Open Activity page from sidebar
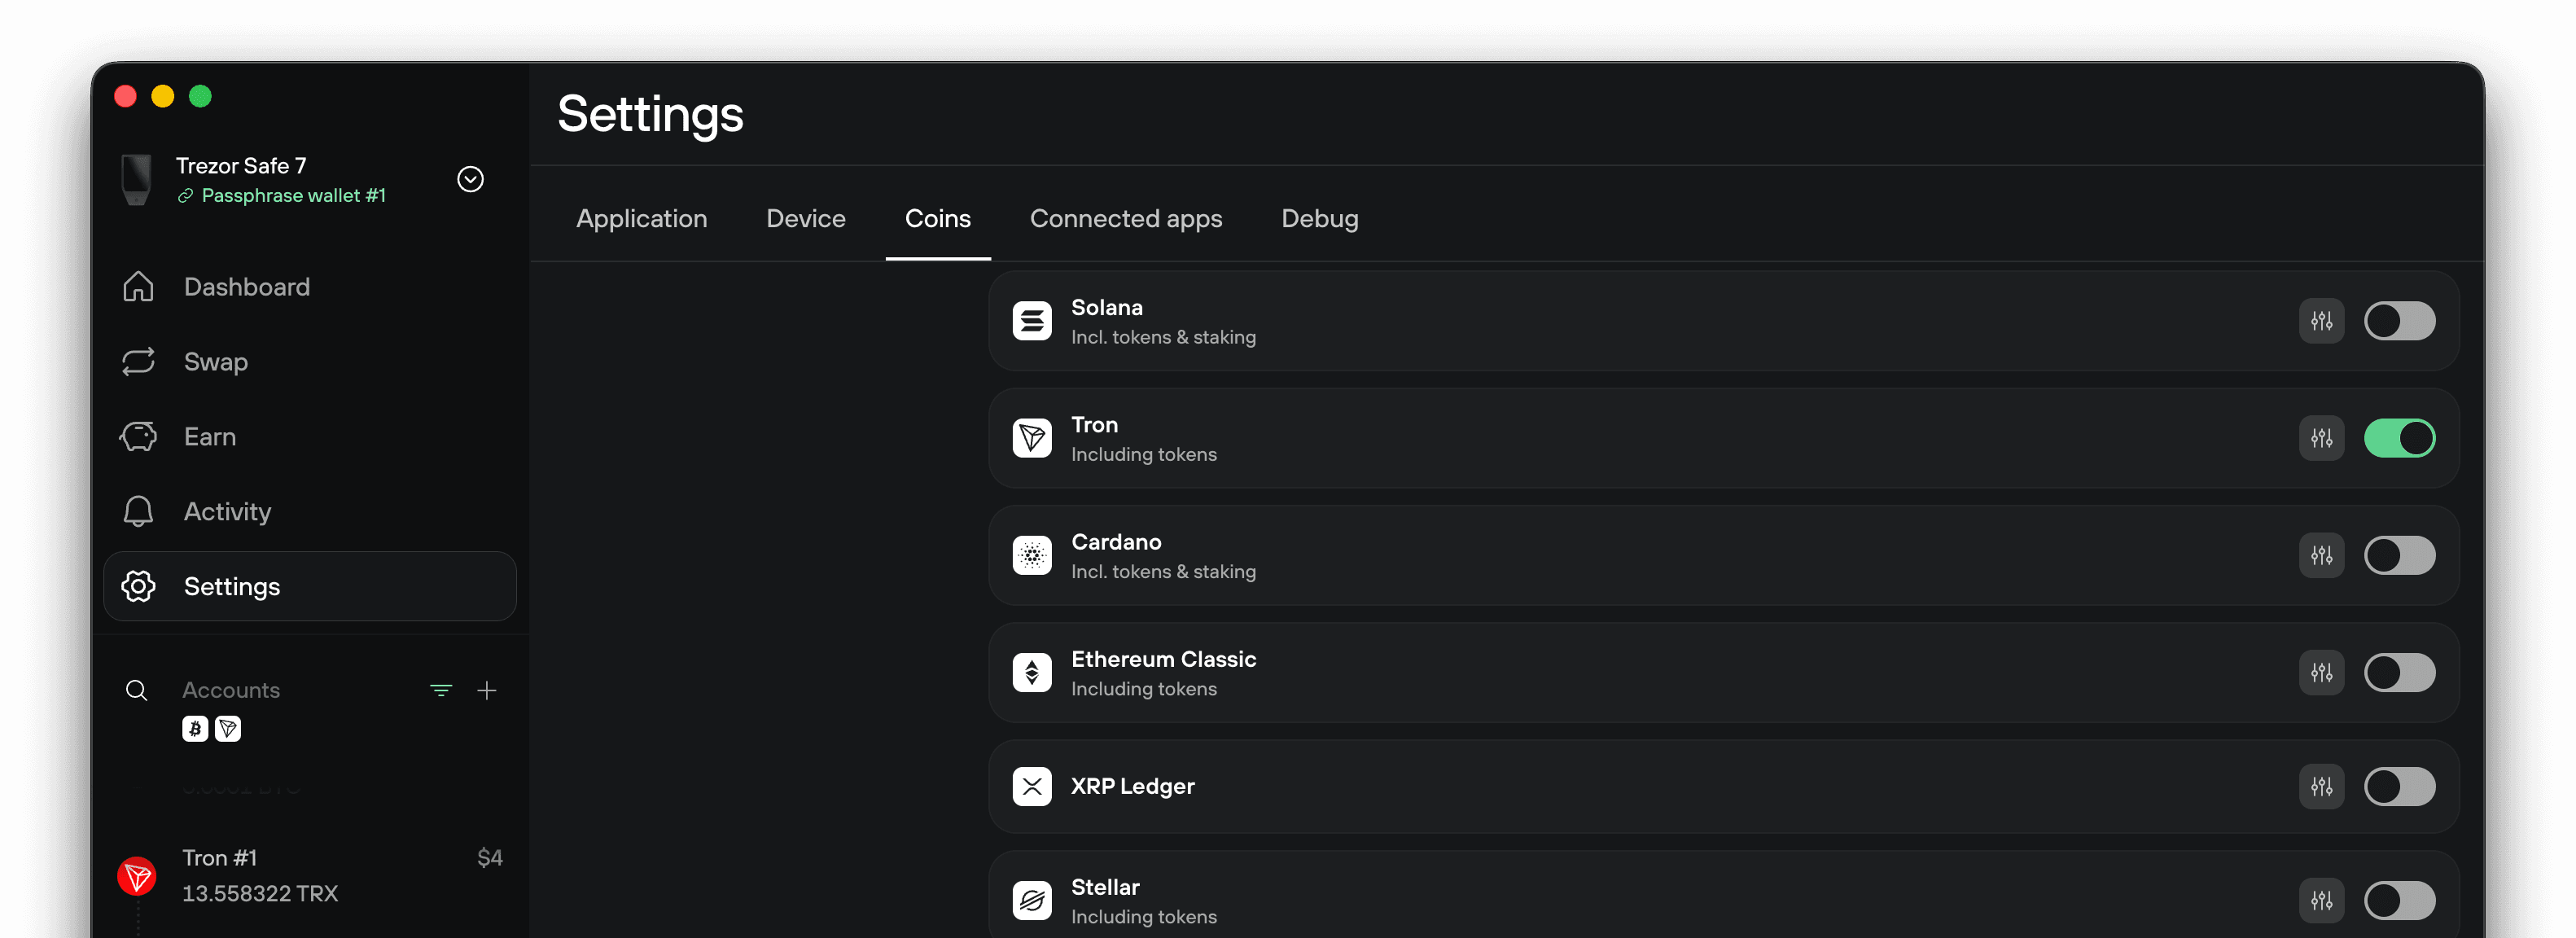2576x938 pixels. [x=310, y=511]
